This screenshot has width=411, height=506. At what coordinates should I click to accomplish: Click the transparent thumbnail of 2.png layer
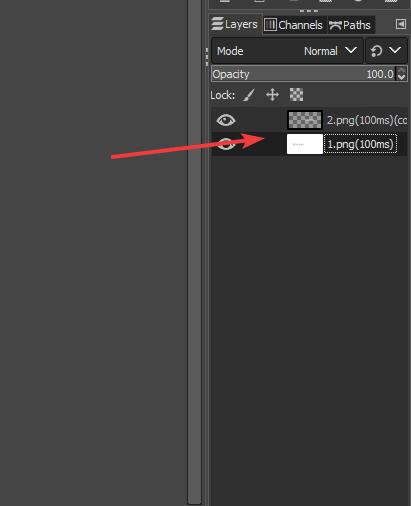[305, 120]
